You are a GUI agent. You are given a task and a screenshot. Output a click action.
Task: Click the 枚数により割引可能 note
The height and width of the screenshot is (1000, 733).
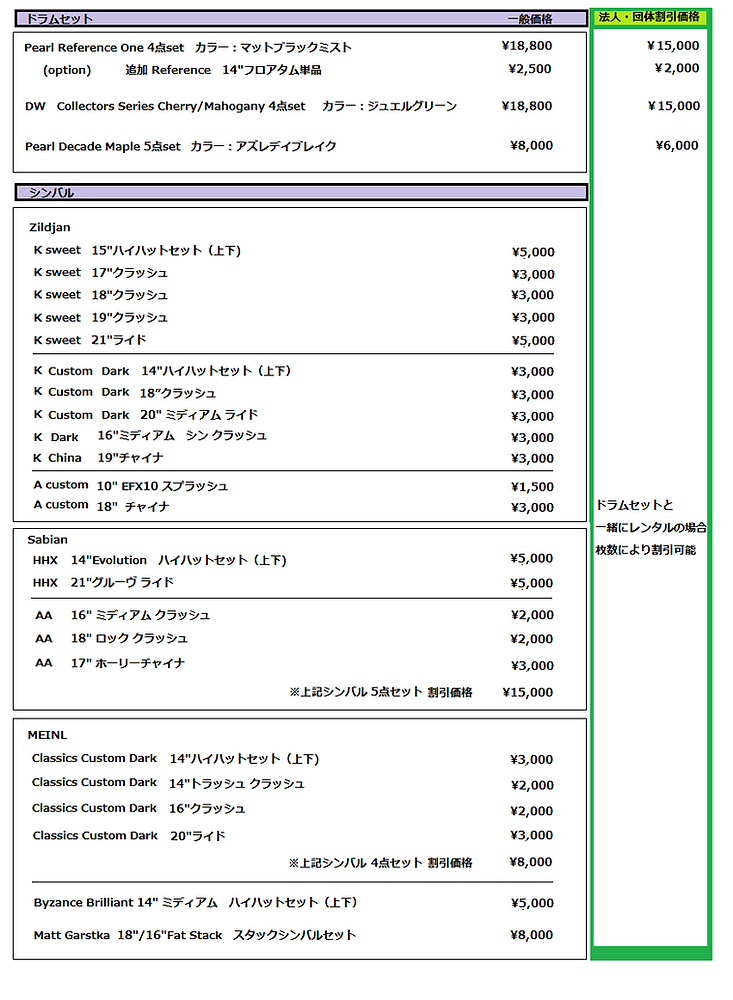(x=646, y=550)
